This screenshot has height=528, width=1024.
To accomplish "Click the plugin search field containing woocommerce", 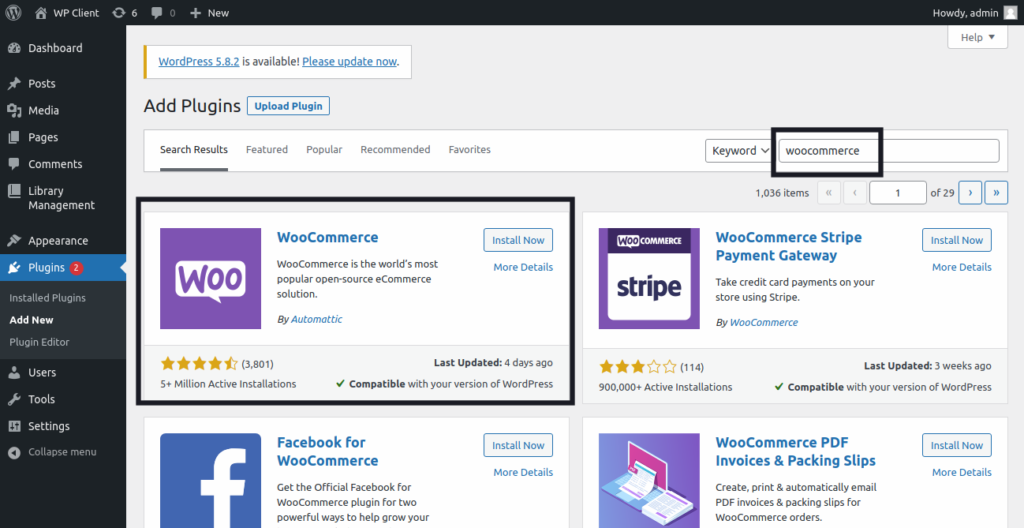I will [889, 151].
